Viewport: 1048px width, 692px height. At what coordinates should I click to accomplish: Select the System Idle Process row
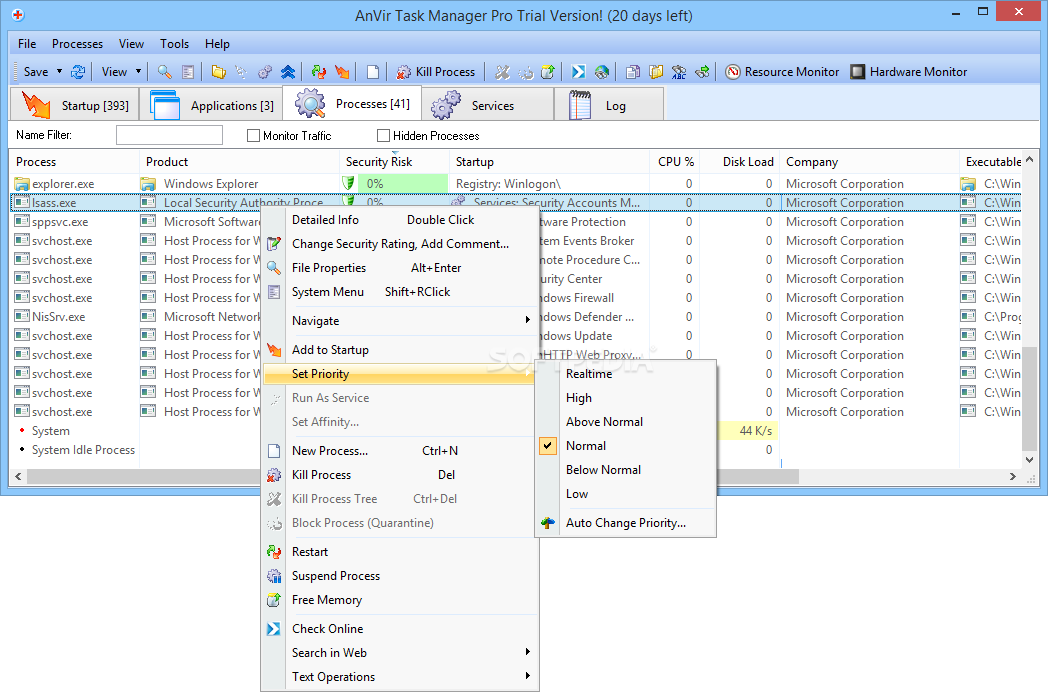(x=515, y=450)
